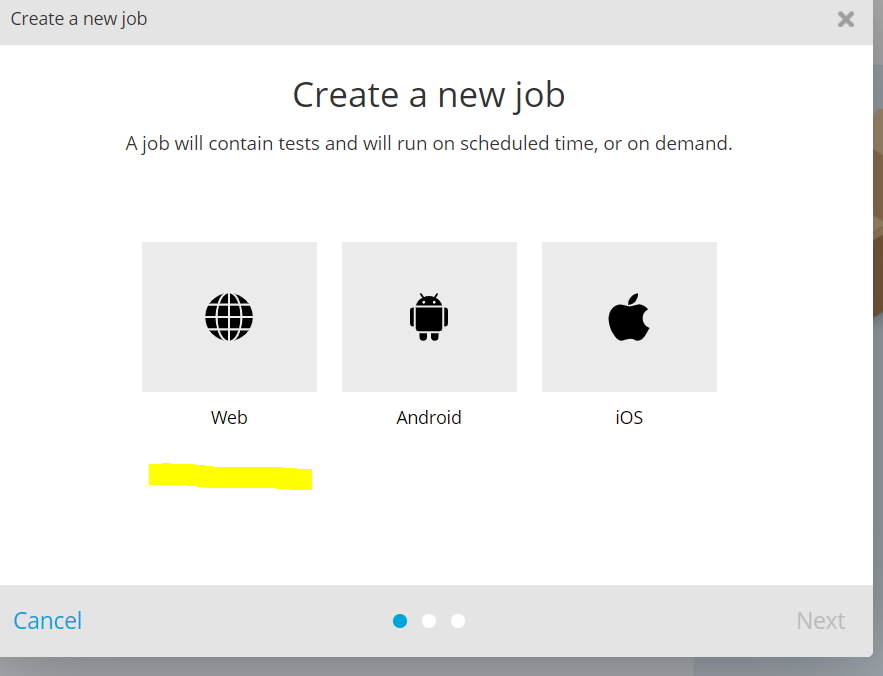
Task: Click the Next button
Action: point(820,621)
